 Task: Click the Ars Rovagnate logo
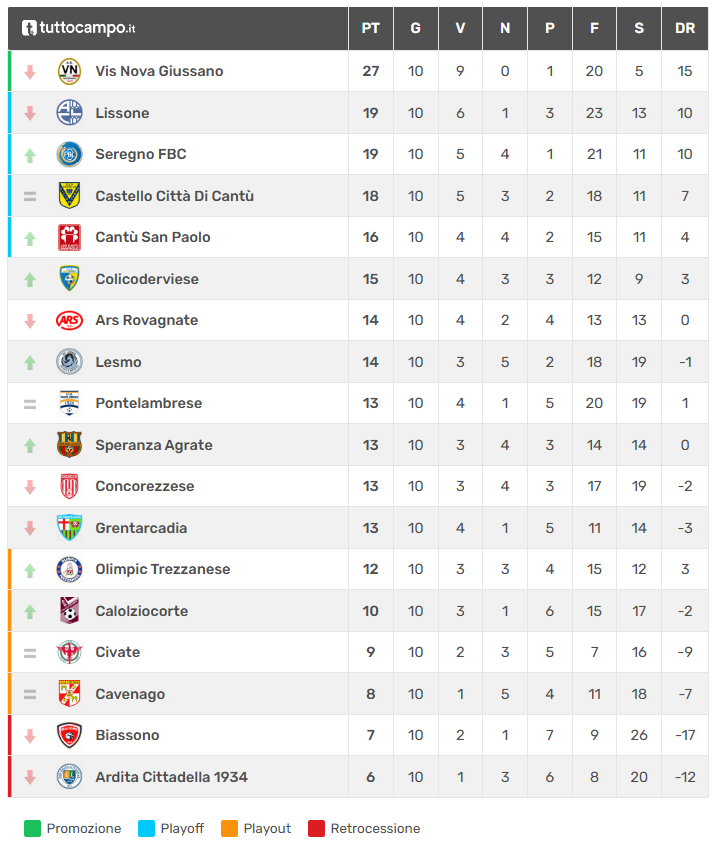pos(69,320)
